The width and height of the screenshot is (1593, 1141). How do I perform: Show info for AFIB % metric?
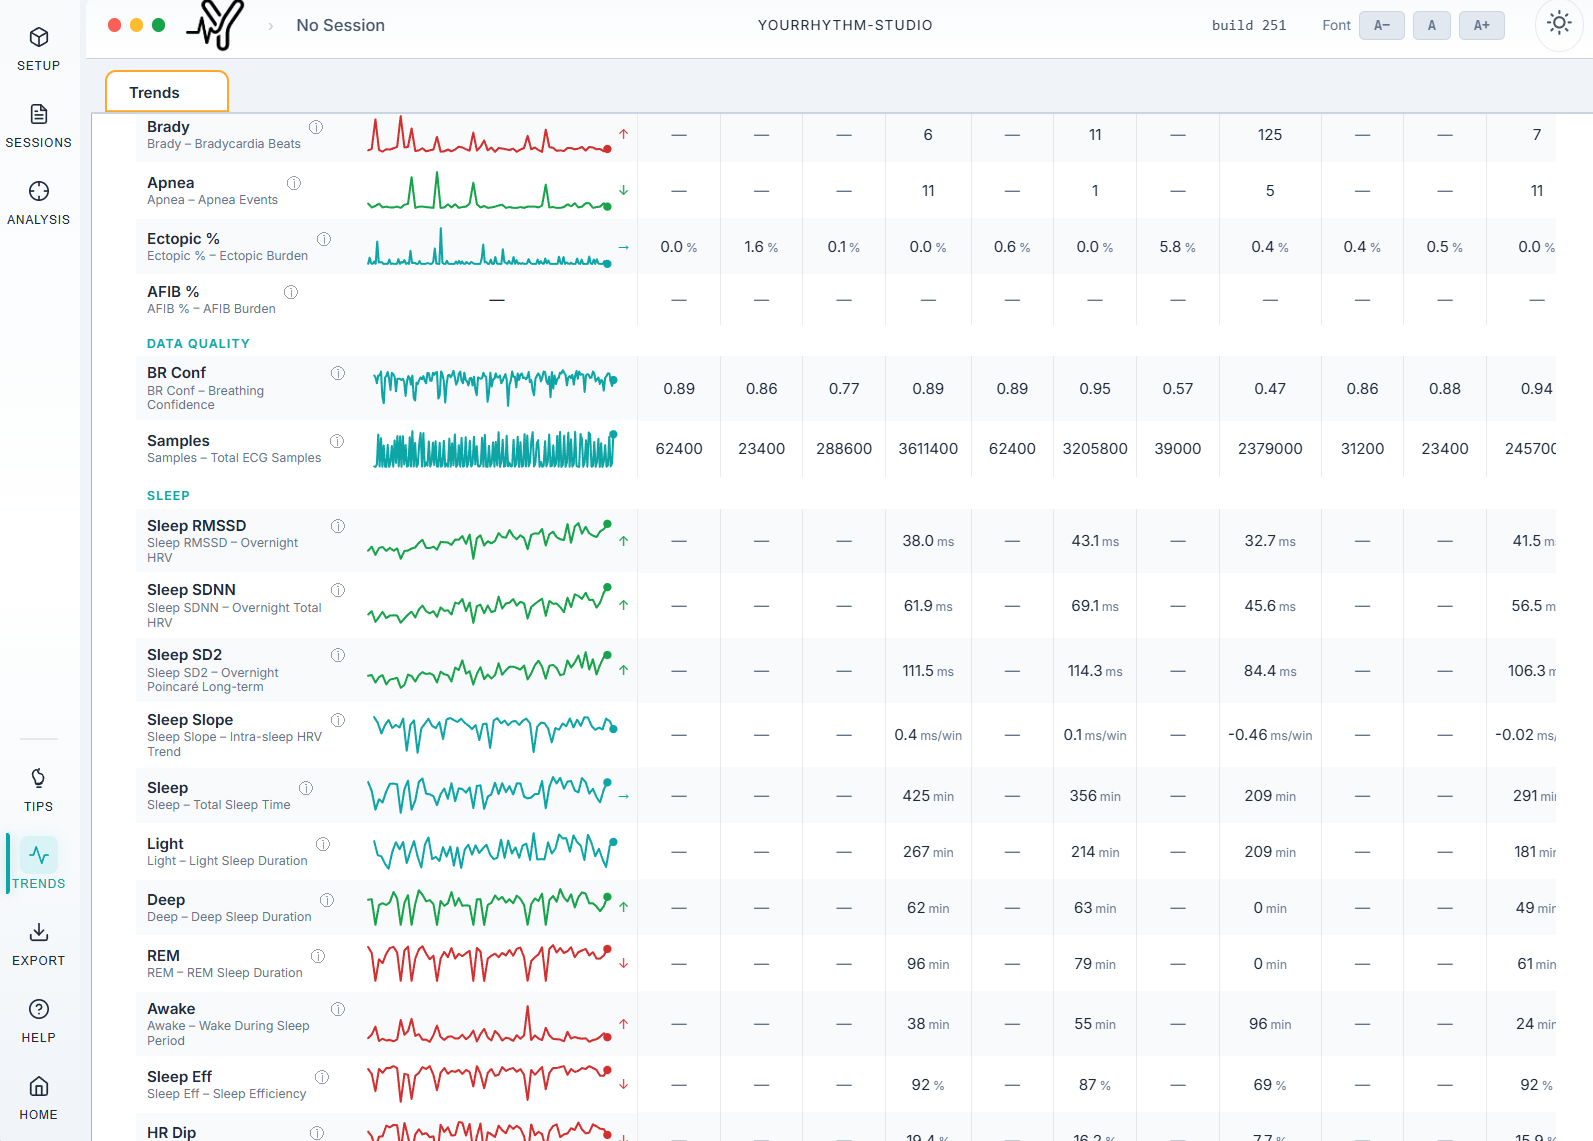point(291,292)
